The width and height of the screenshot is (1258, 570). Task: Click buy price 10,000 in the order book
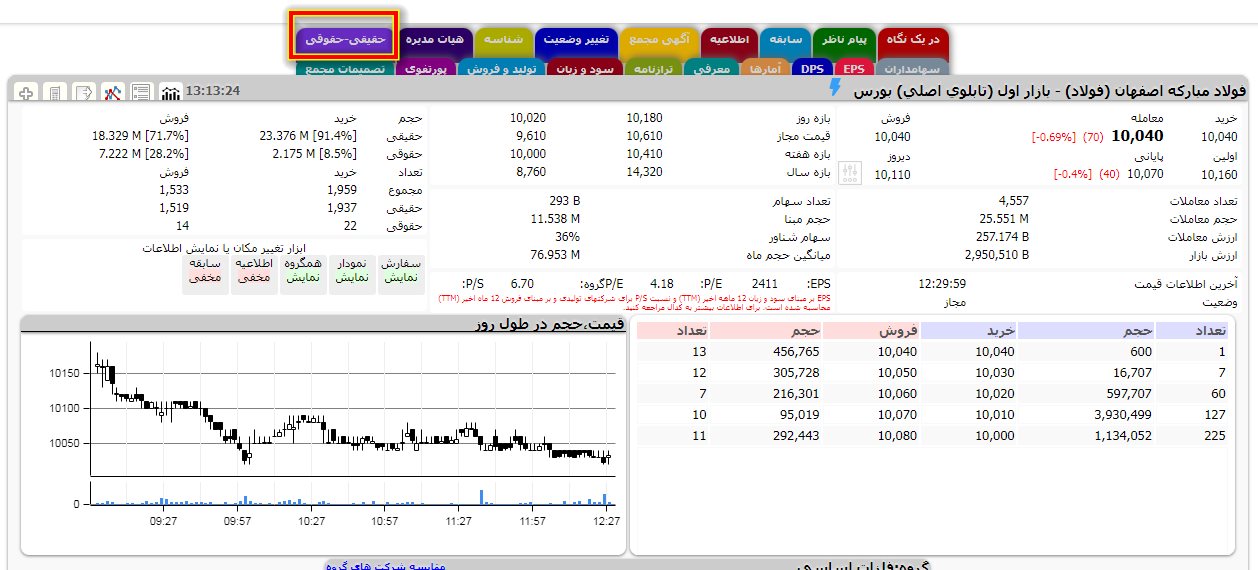pyautogui.click(x=995, y=436)
